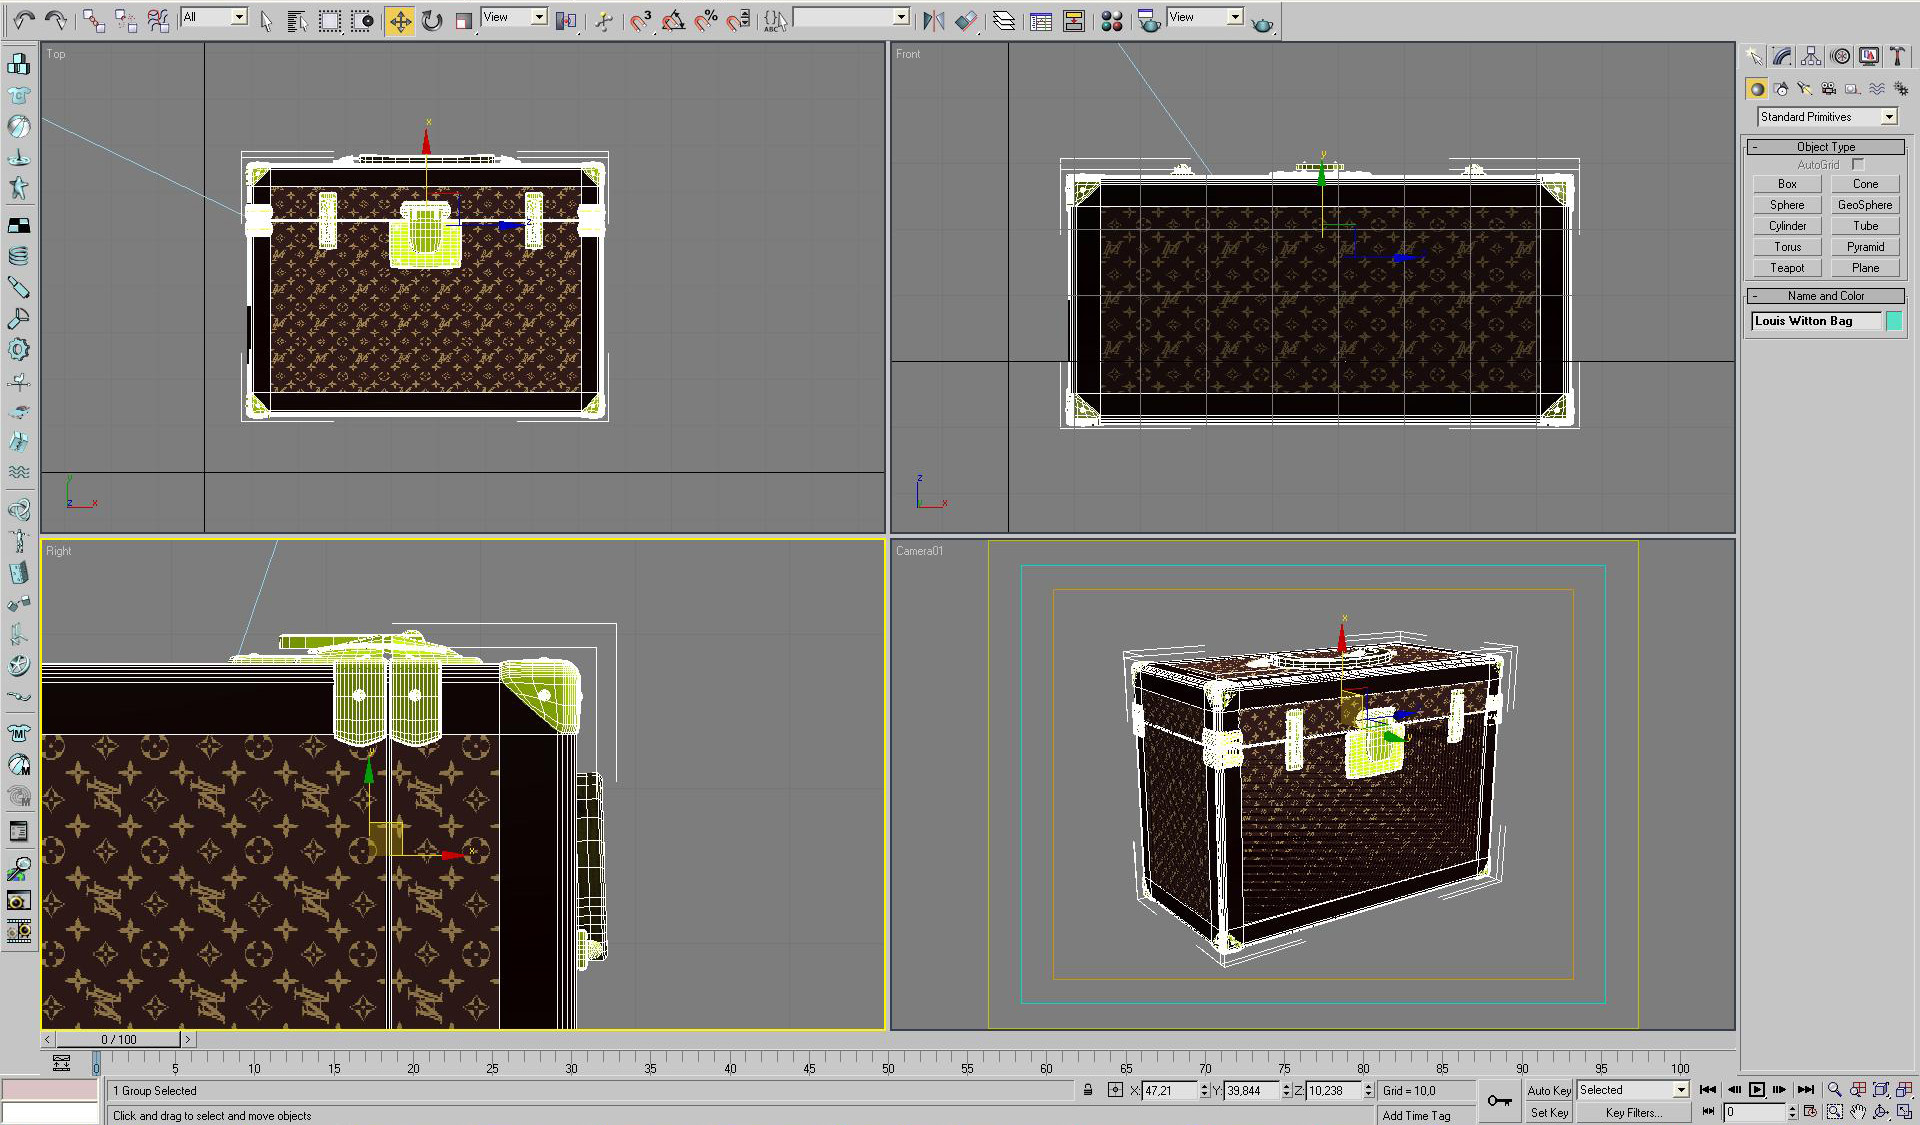This screenshot has width=1920, height=1125.
Task: Click the Box primitive button
Action: tap(1787, 184)
